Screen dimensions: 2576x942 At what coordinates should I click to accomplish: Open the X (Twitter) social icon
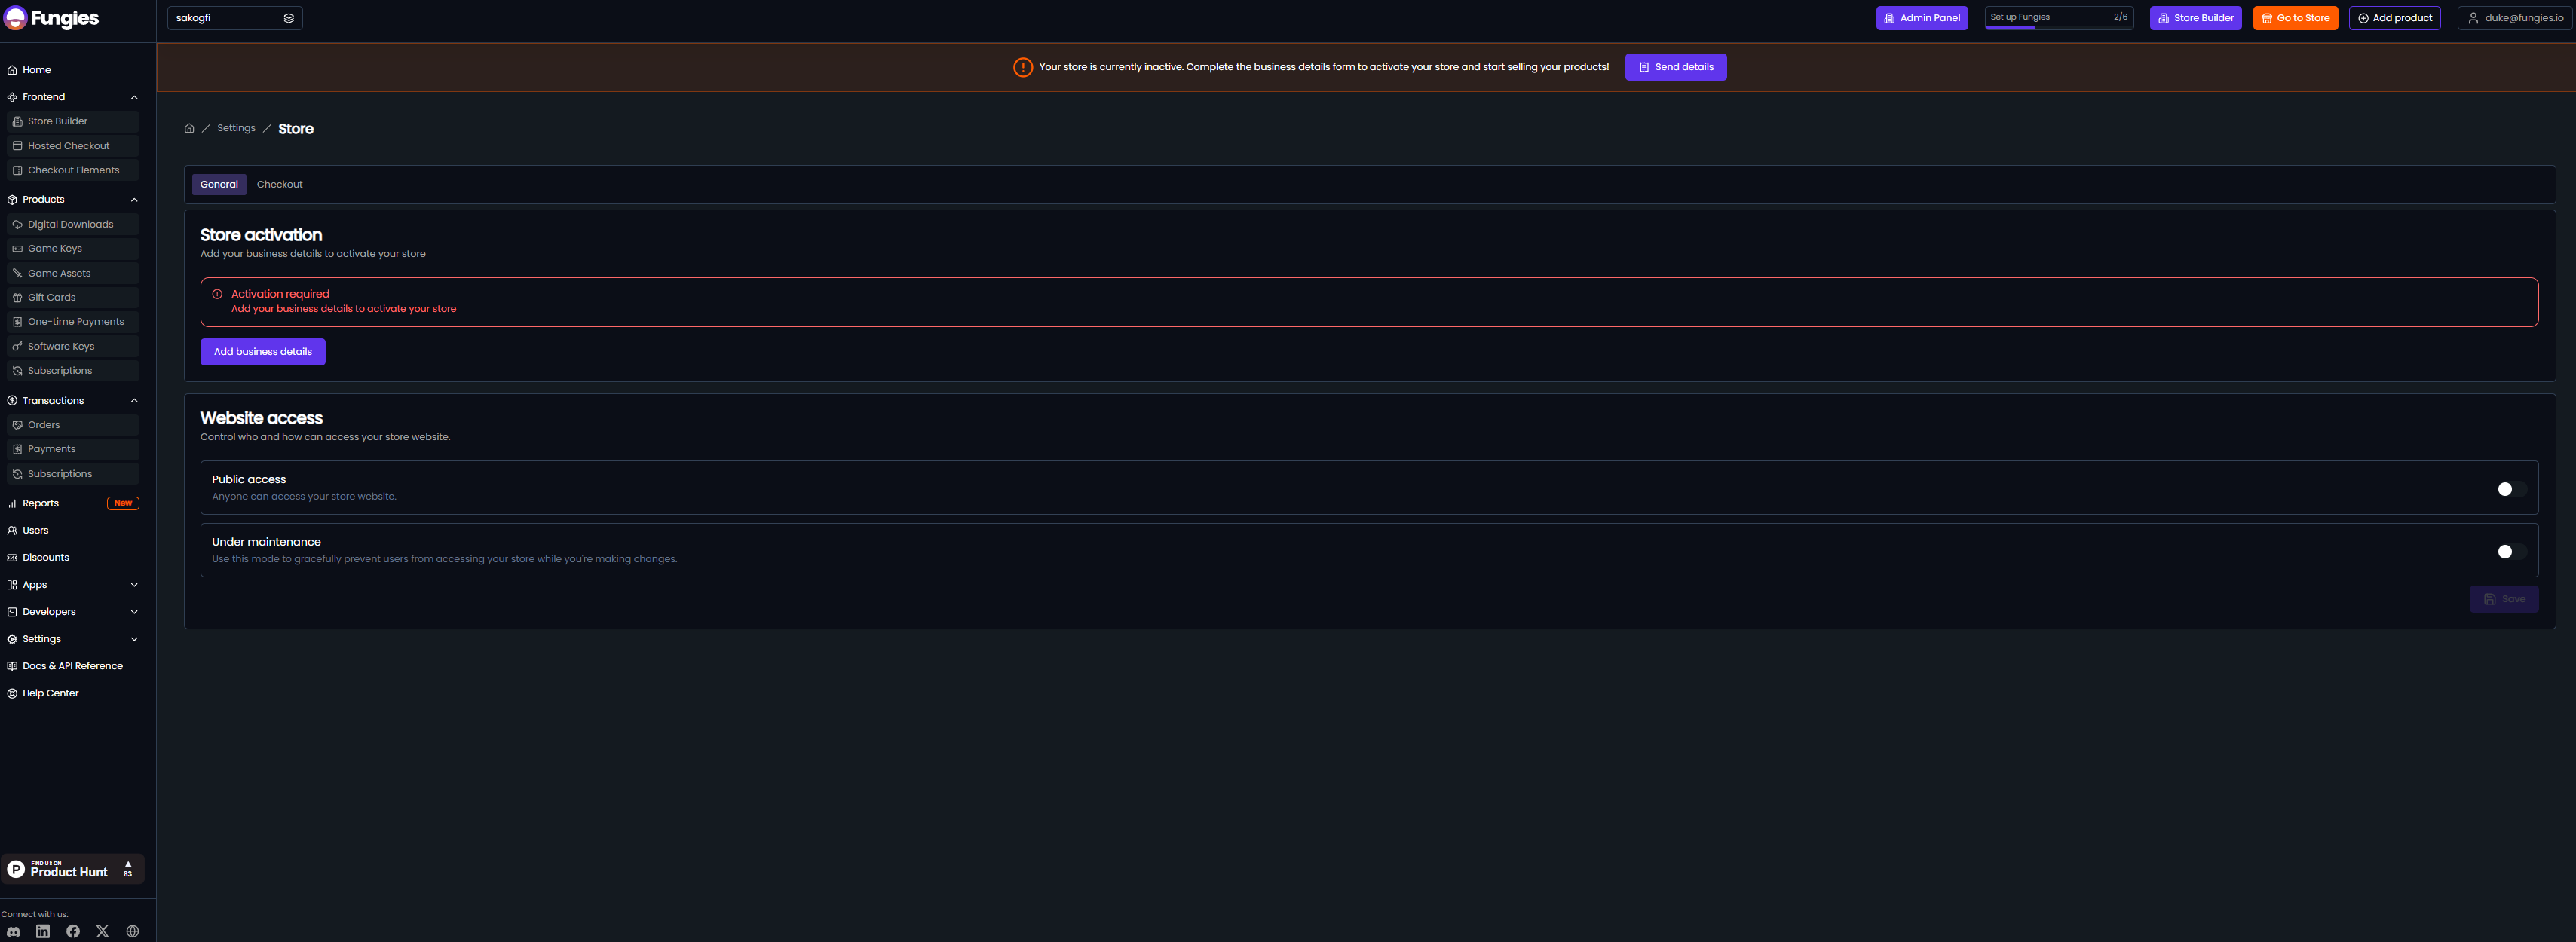pos(102,931)
